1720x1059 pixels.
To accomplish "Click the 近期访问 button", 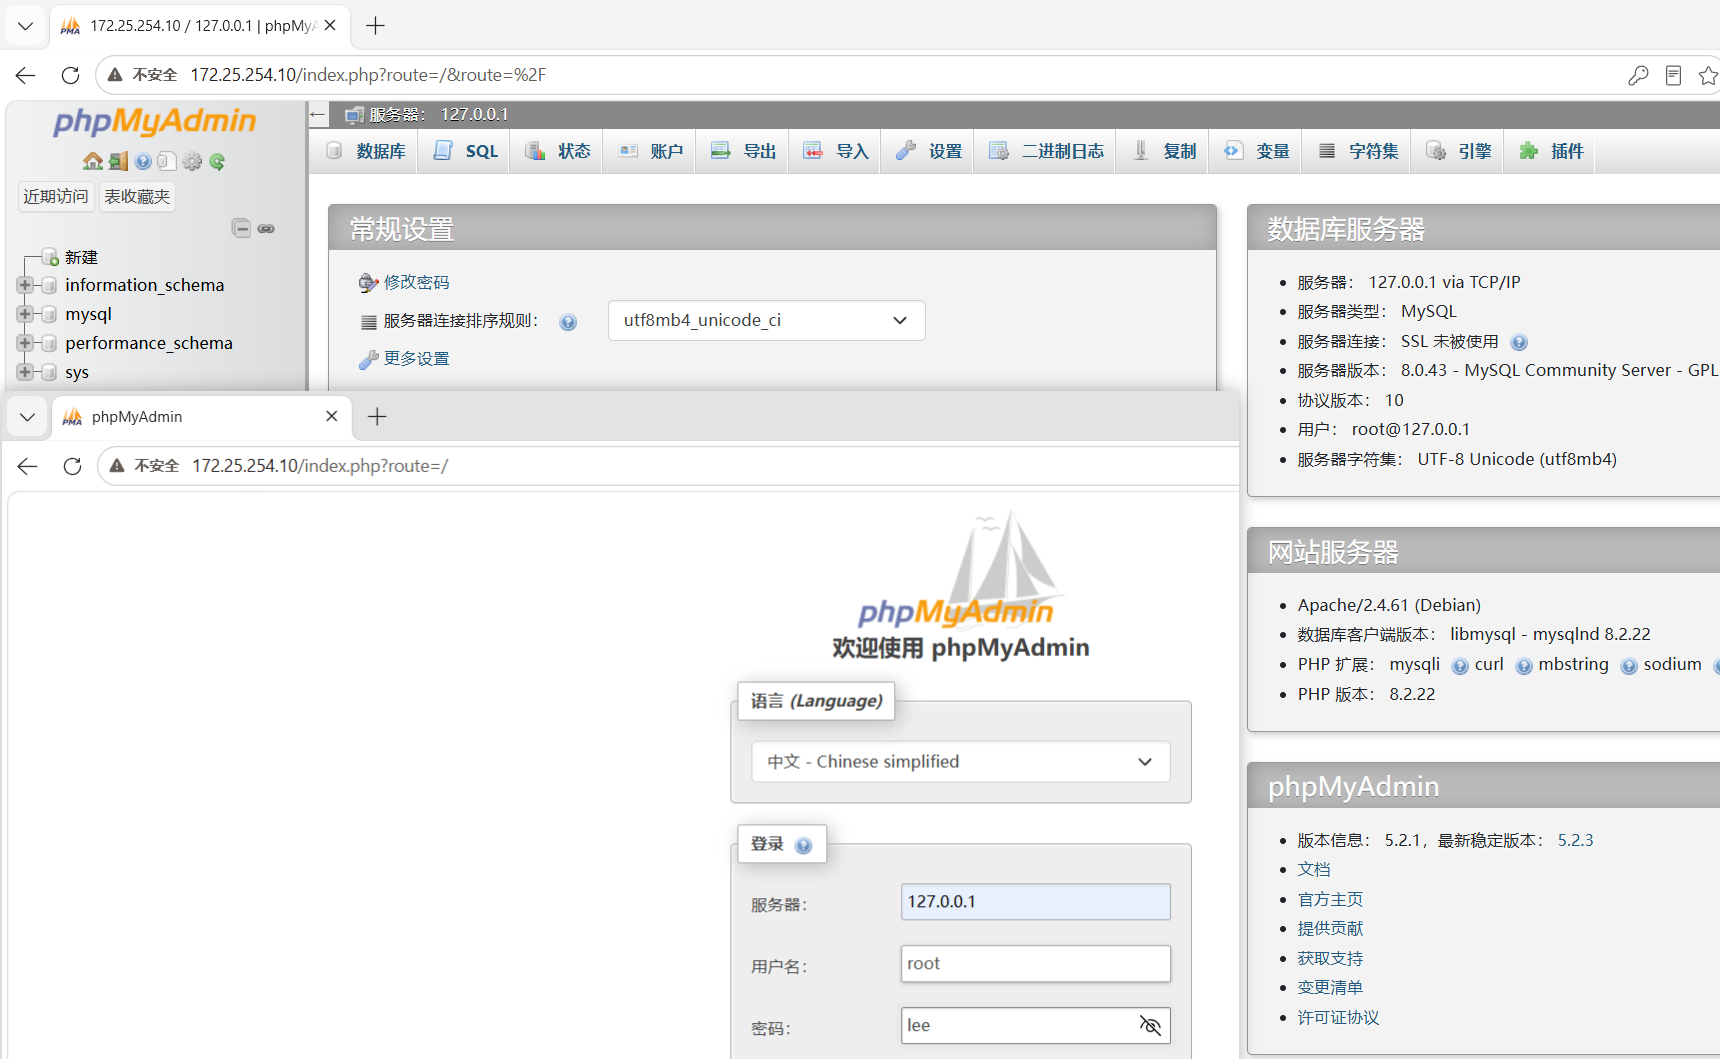I will (x=56, y=197).
